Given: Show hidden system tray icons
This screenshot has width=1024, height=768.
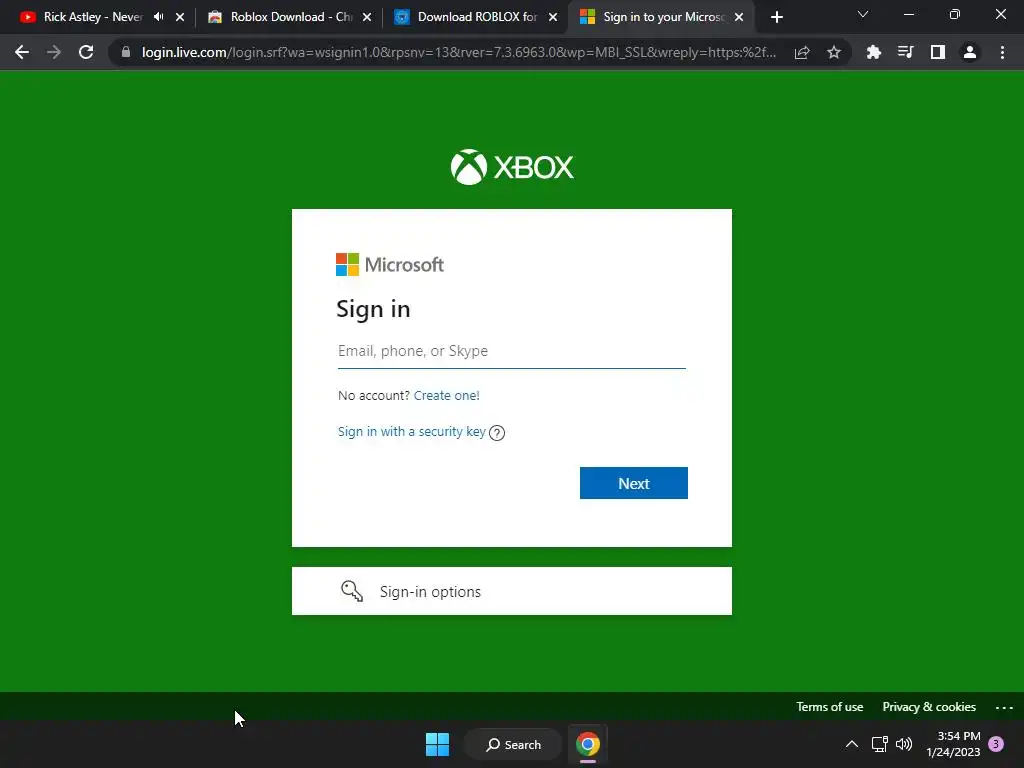Looking at the screenshot, I should (852, 744).
